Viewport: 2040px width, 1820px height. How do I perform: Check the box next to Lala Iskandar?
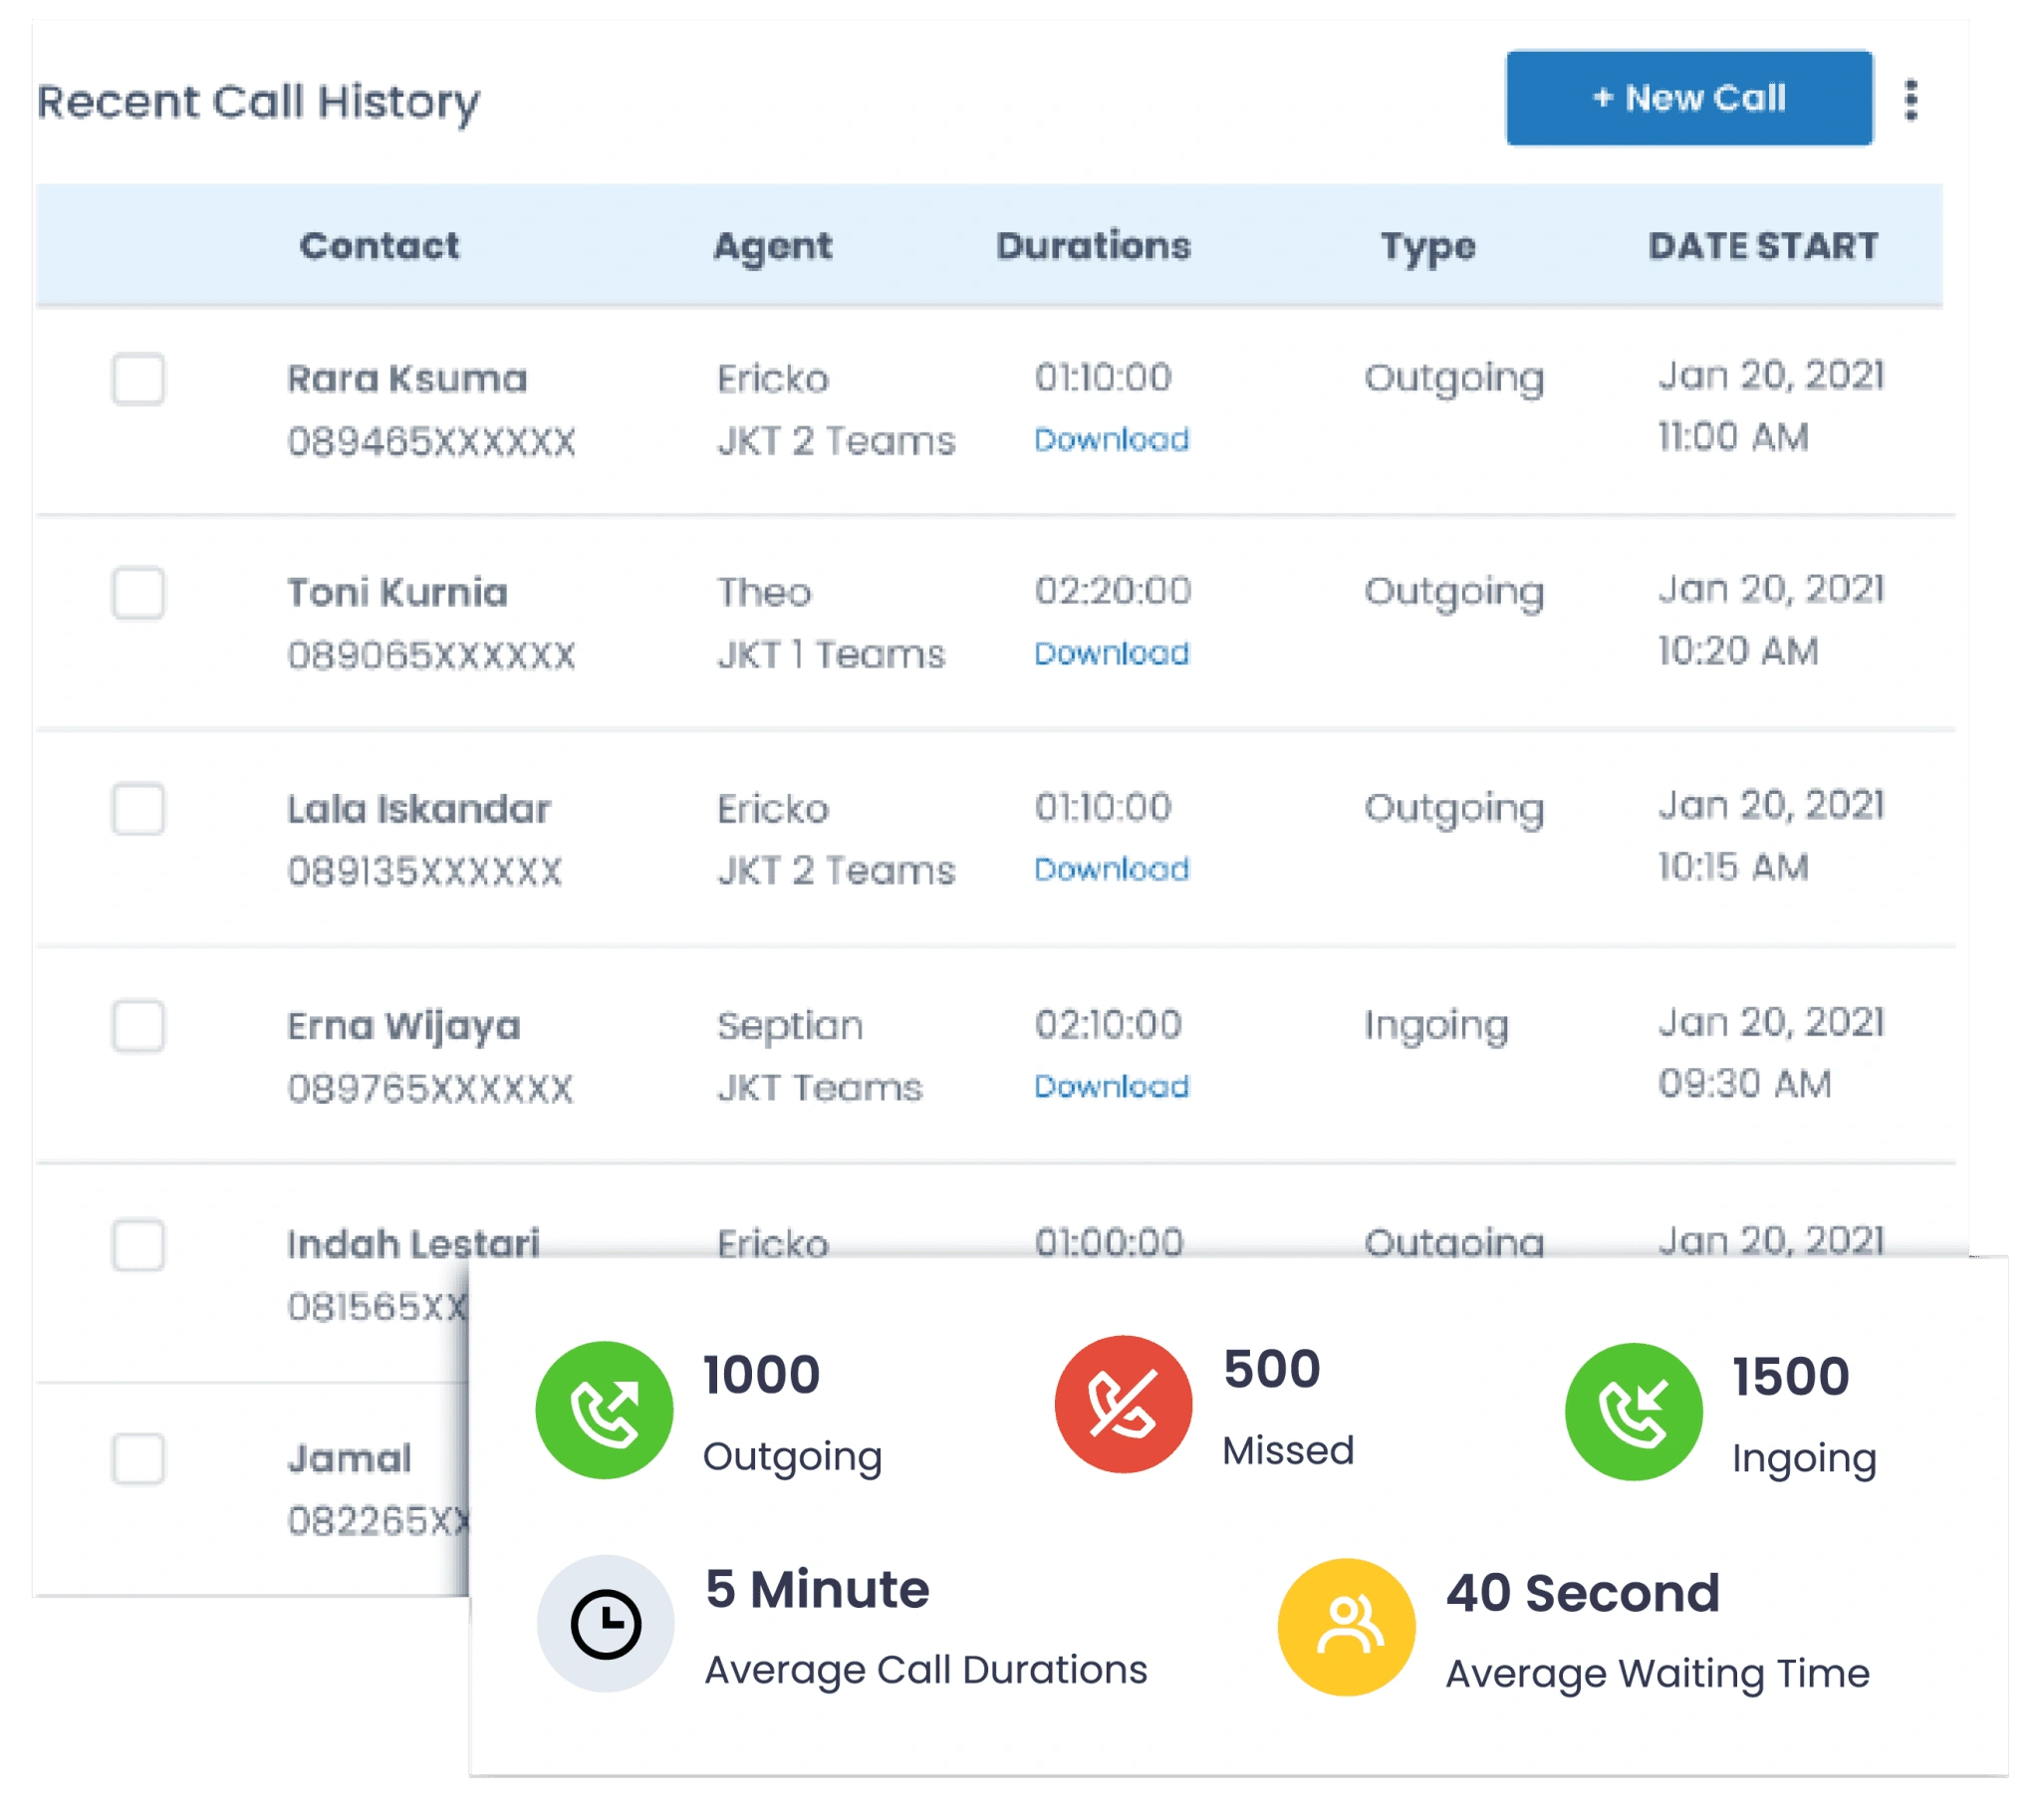pos(138,808)
